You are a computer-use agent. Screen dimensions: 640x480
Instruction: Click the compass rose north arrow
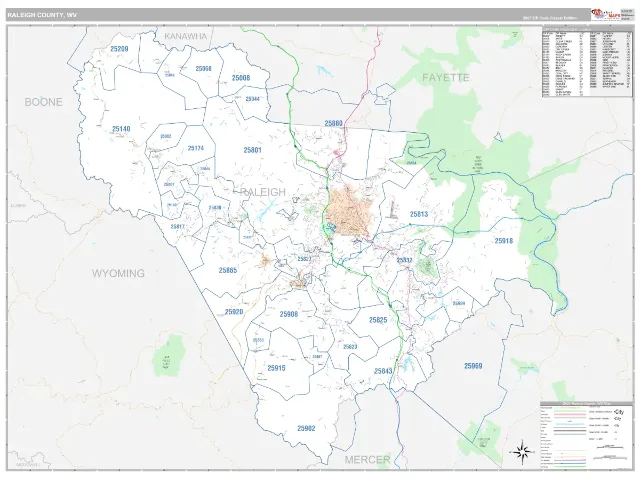(x=522, y=451)
